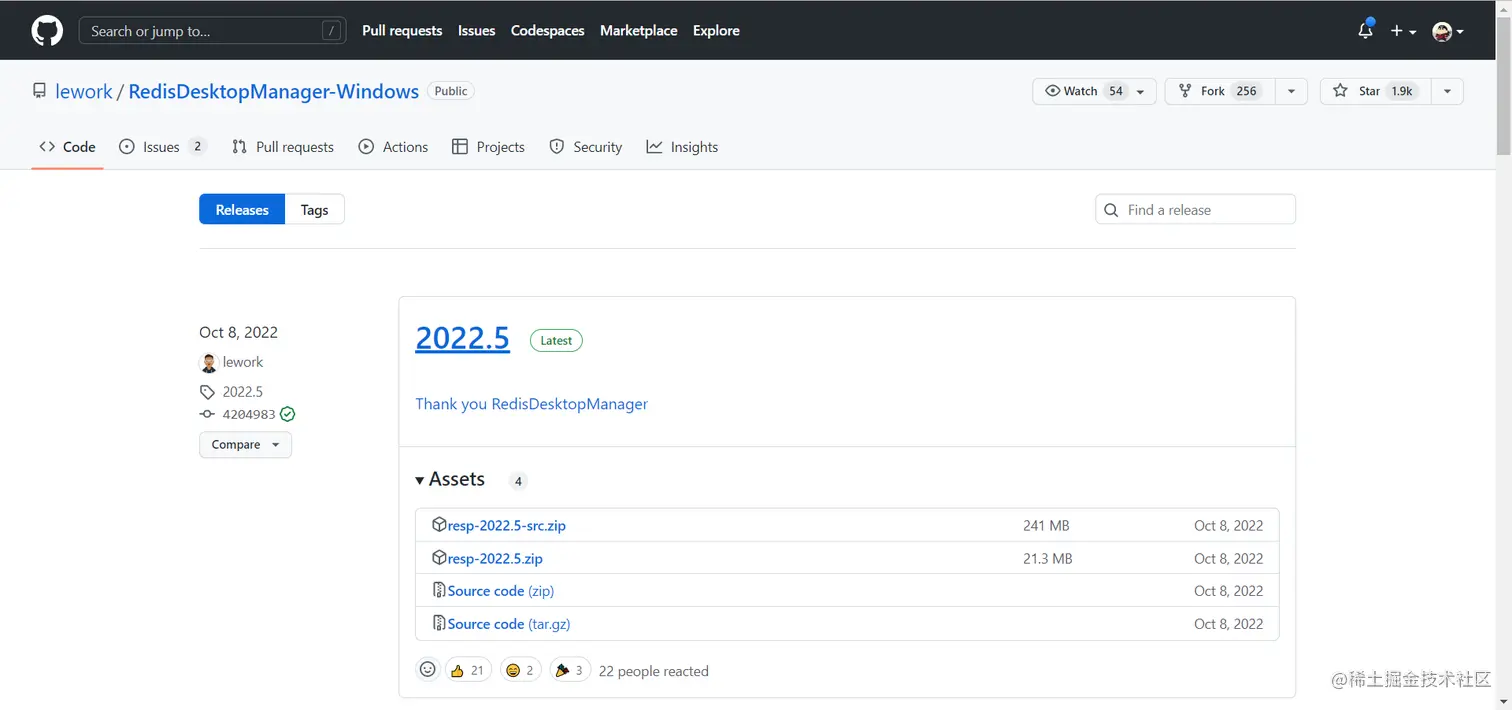Open Marketplace in the top navigation
Image resolution: width=1512 pixels, height=710 pixels.
coord(638,31)
